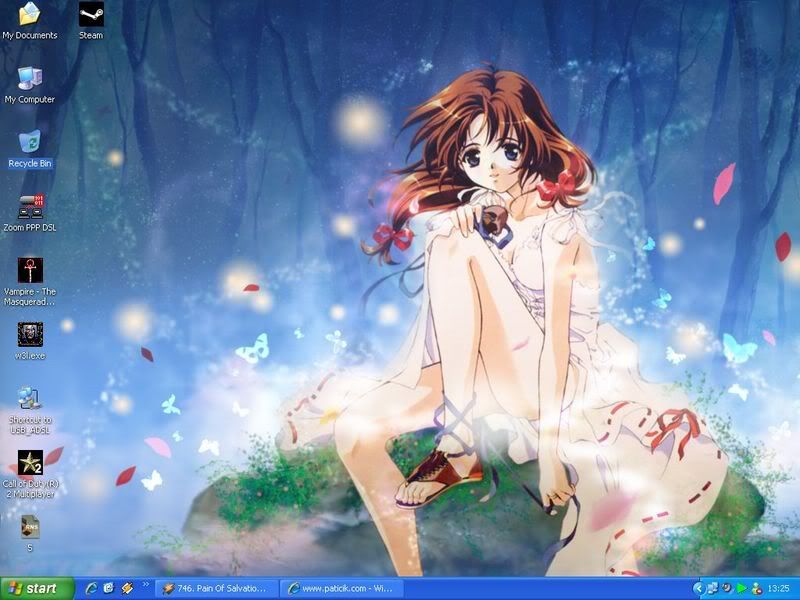
Task: Open the Windows start menu
Action: tap(37, 589)
